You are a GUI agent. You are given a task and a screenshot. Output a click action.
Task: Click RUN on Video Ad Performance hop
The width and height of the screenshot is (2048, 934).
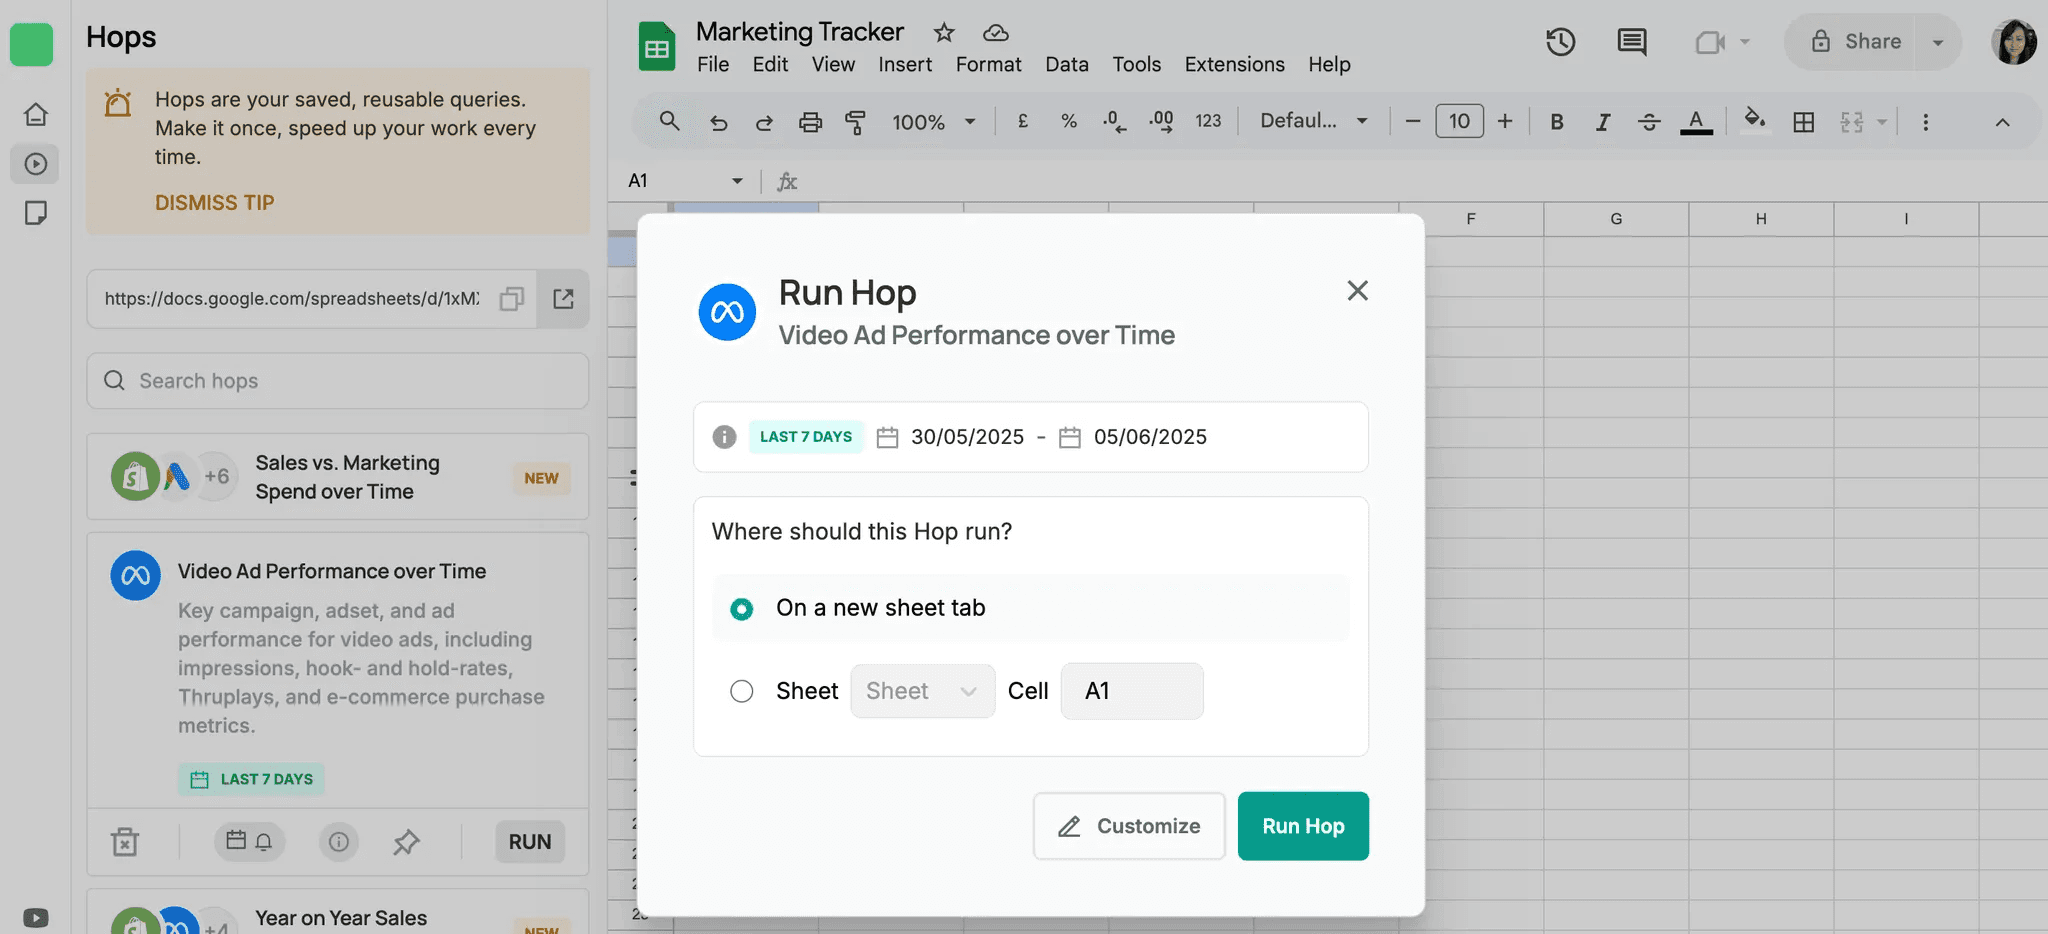point(530,842)
